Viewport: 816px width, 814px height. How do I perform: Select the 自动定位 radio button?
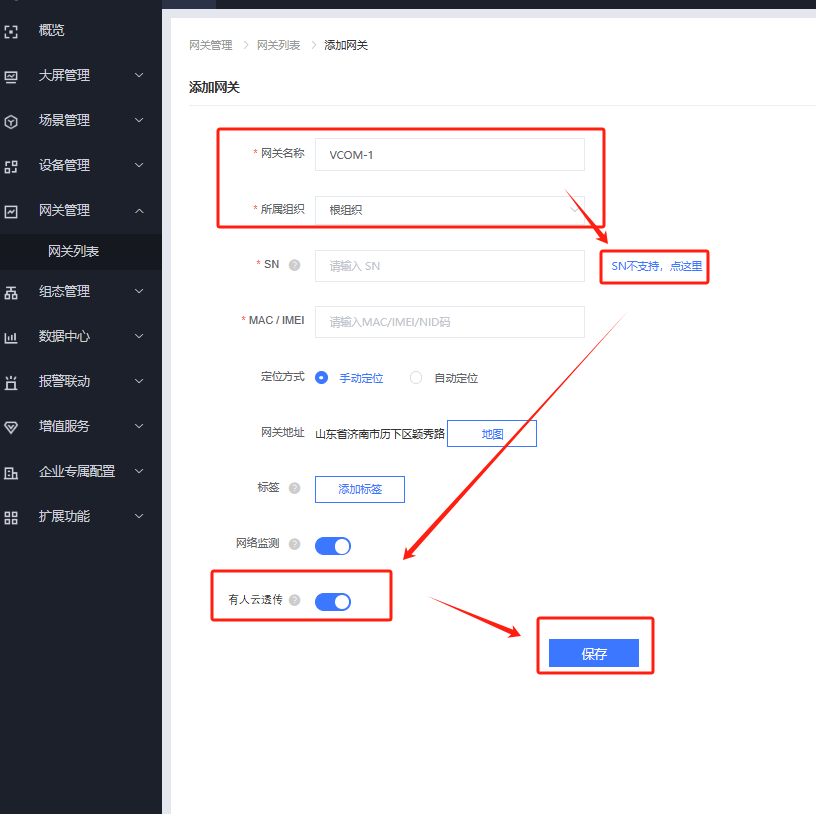coord(416,378)
